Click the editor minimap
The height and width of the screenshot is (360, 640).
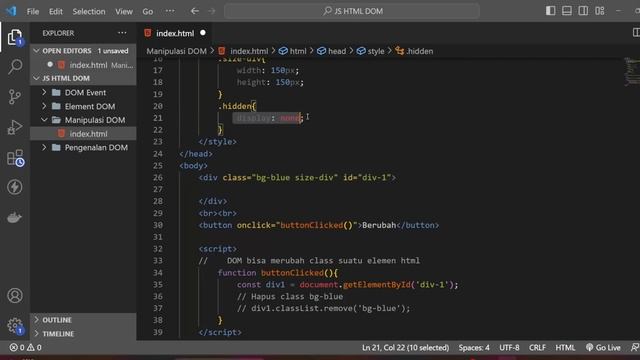(x=631, y=71)
